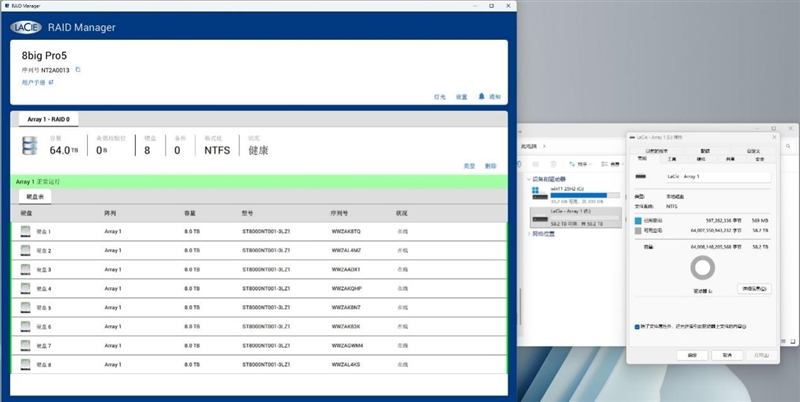The width and height of the screenshot is (800, 402).
Task: Select the 常规 tab in Properties
Action: (x=642, y=159)
